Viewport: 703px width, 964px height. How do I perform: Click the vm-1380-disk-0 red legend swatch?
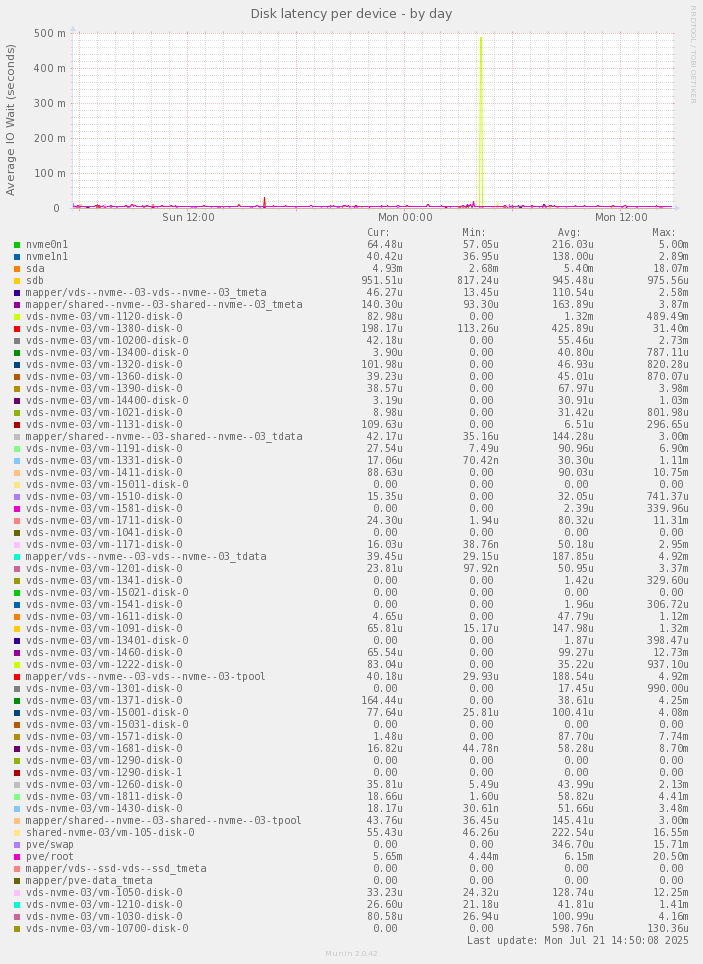click(x=17, y=329)
